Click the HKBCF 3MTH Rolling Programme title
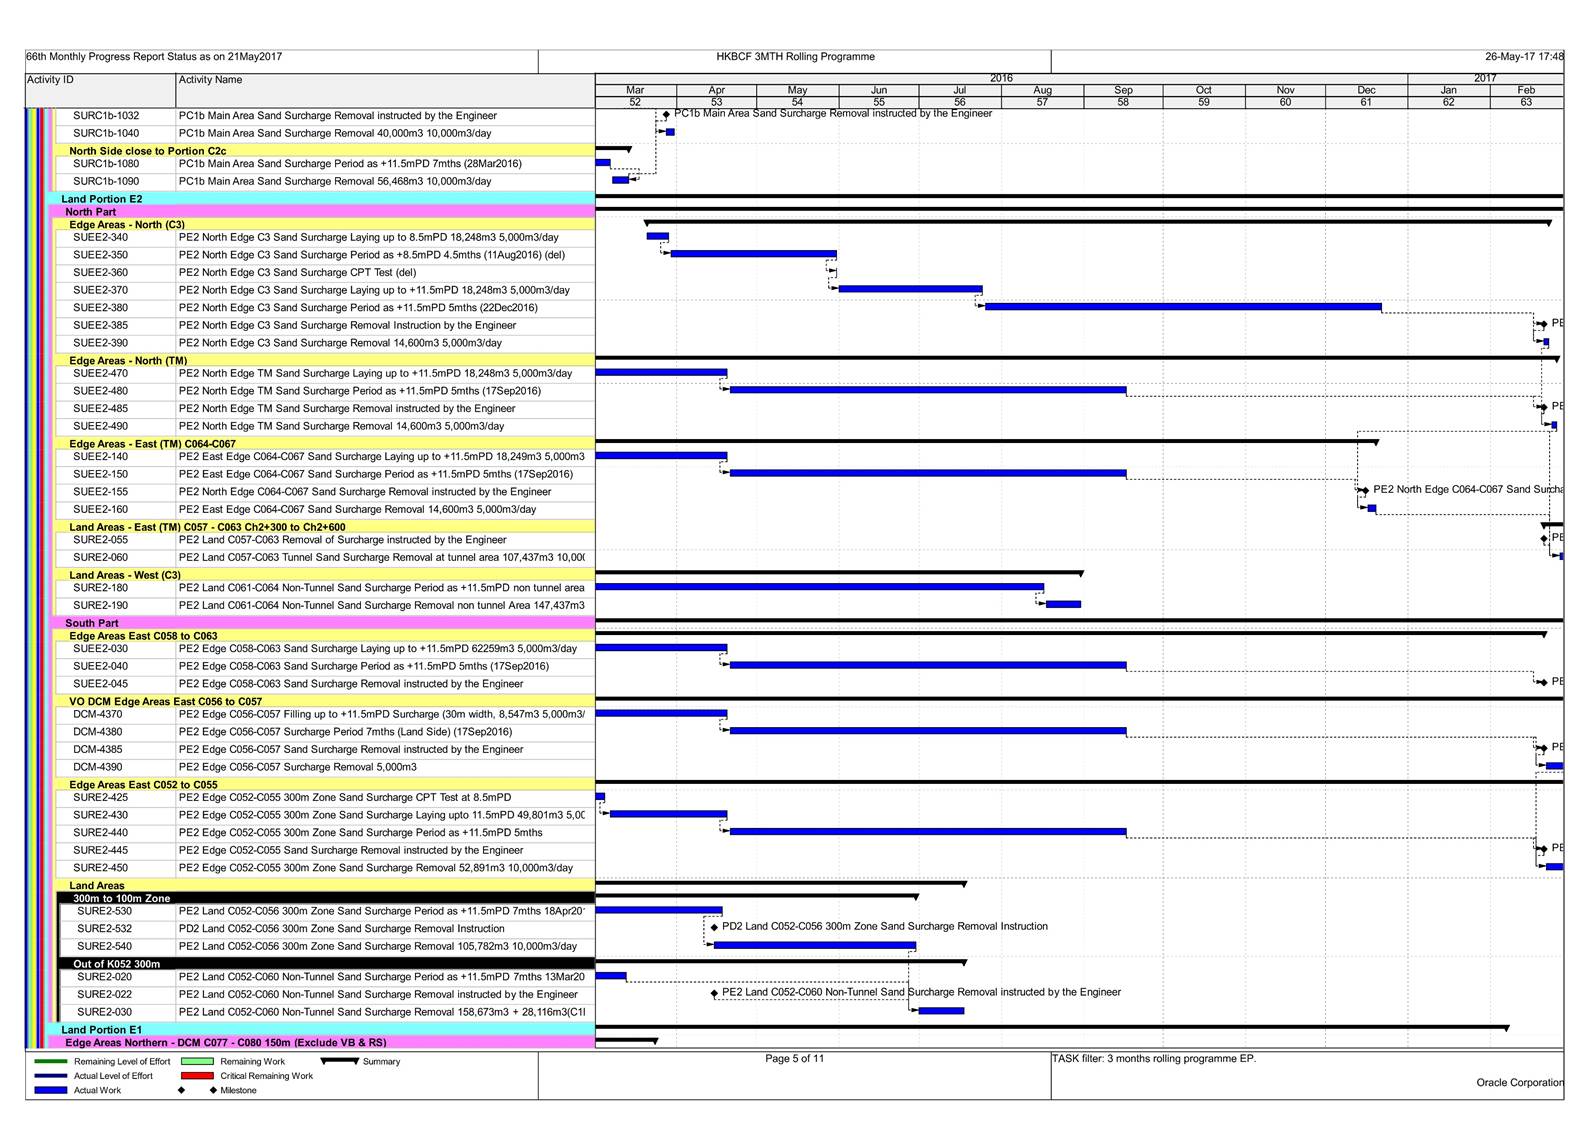The image size is (1588, 1123). click(x=795, y=57)
